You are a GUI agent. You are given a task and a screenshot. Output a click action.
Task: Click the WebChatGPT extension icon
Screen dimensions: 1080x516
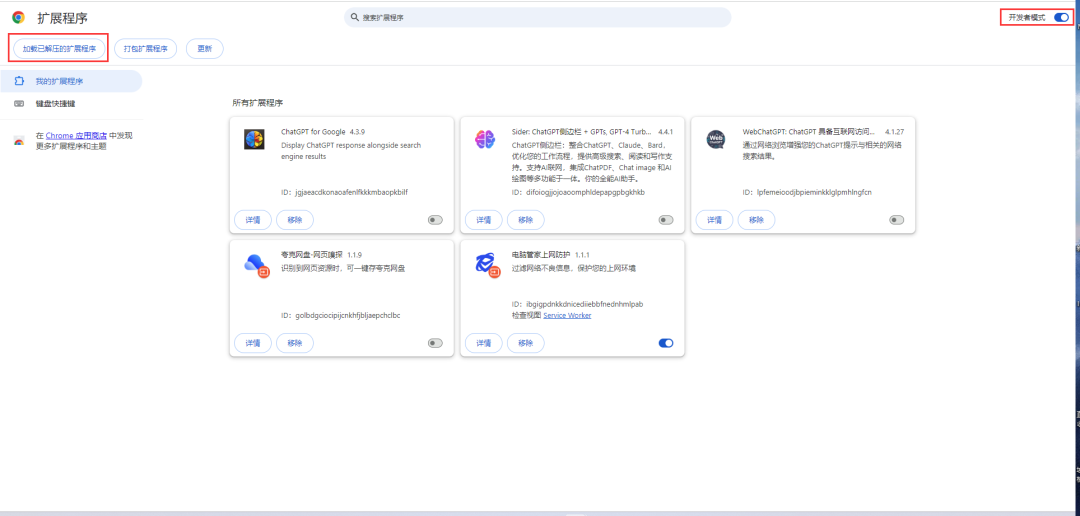coord(716,140)
